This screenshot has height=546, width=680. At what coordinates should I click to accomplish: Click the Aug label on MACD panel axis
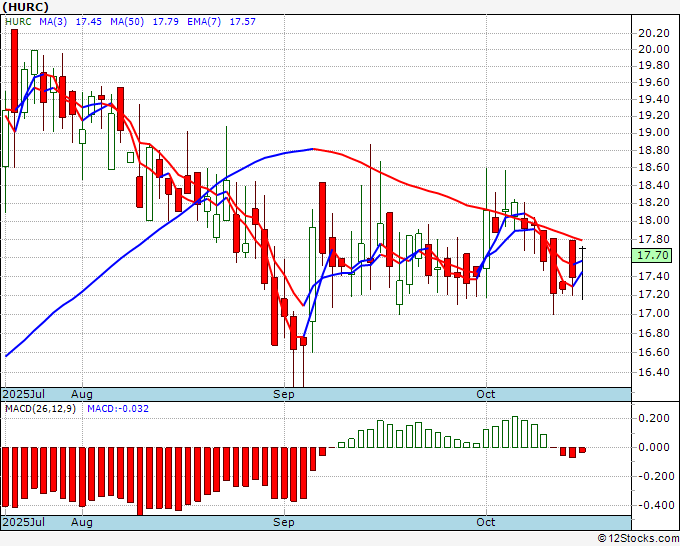click(82, 522)
